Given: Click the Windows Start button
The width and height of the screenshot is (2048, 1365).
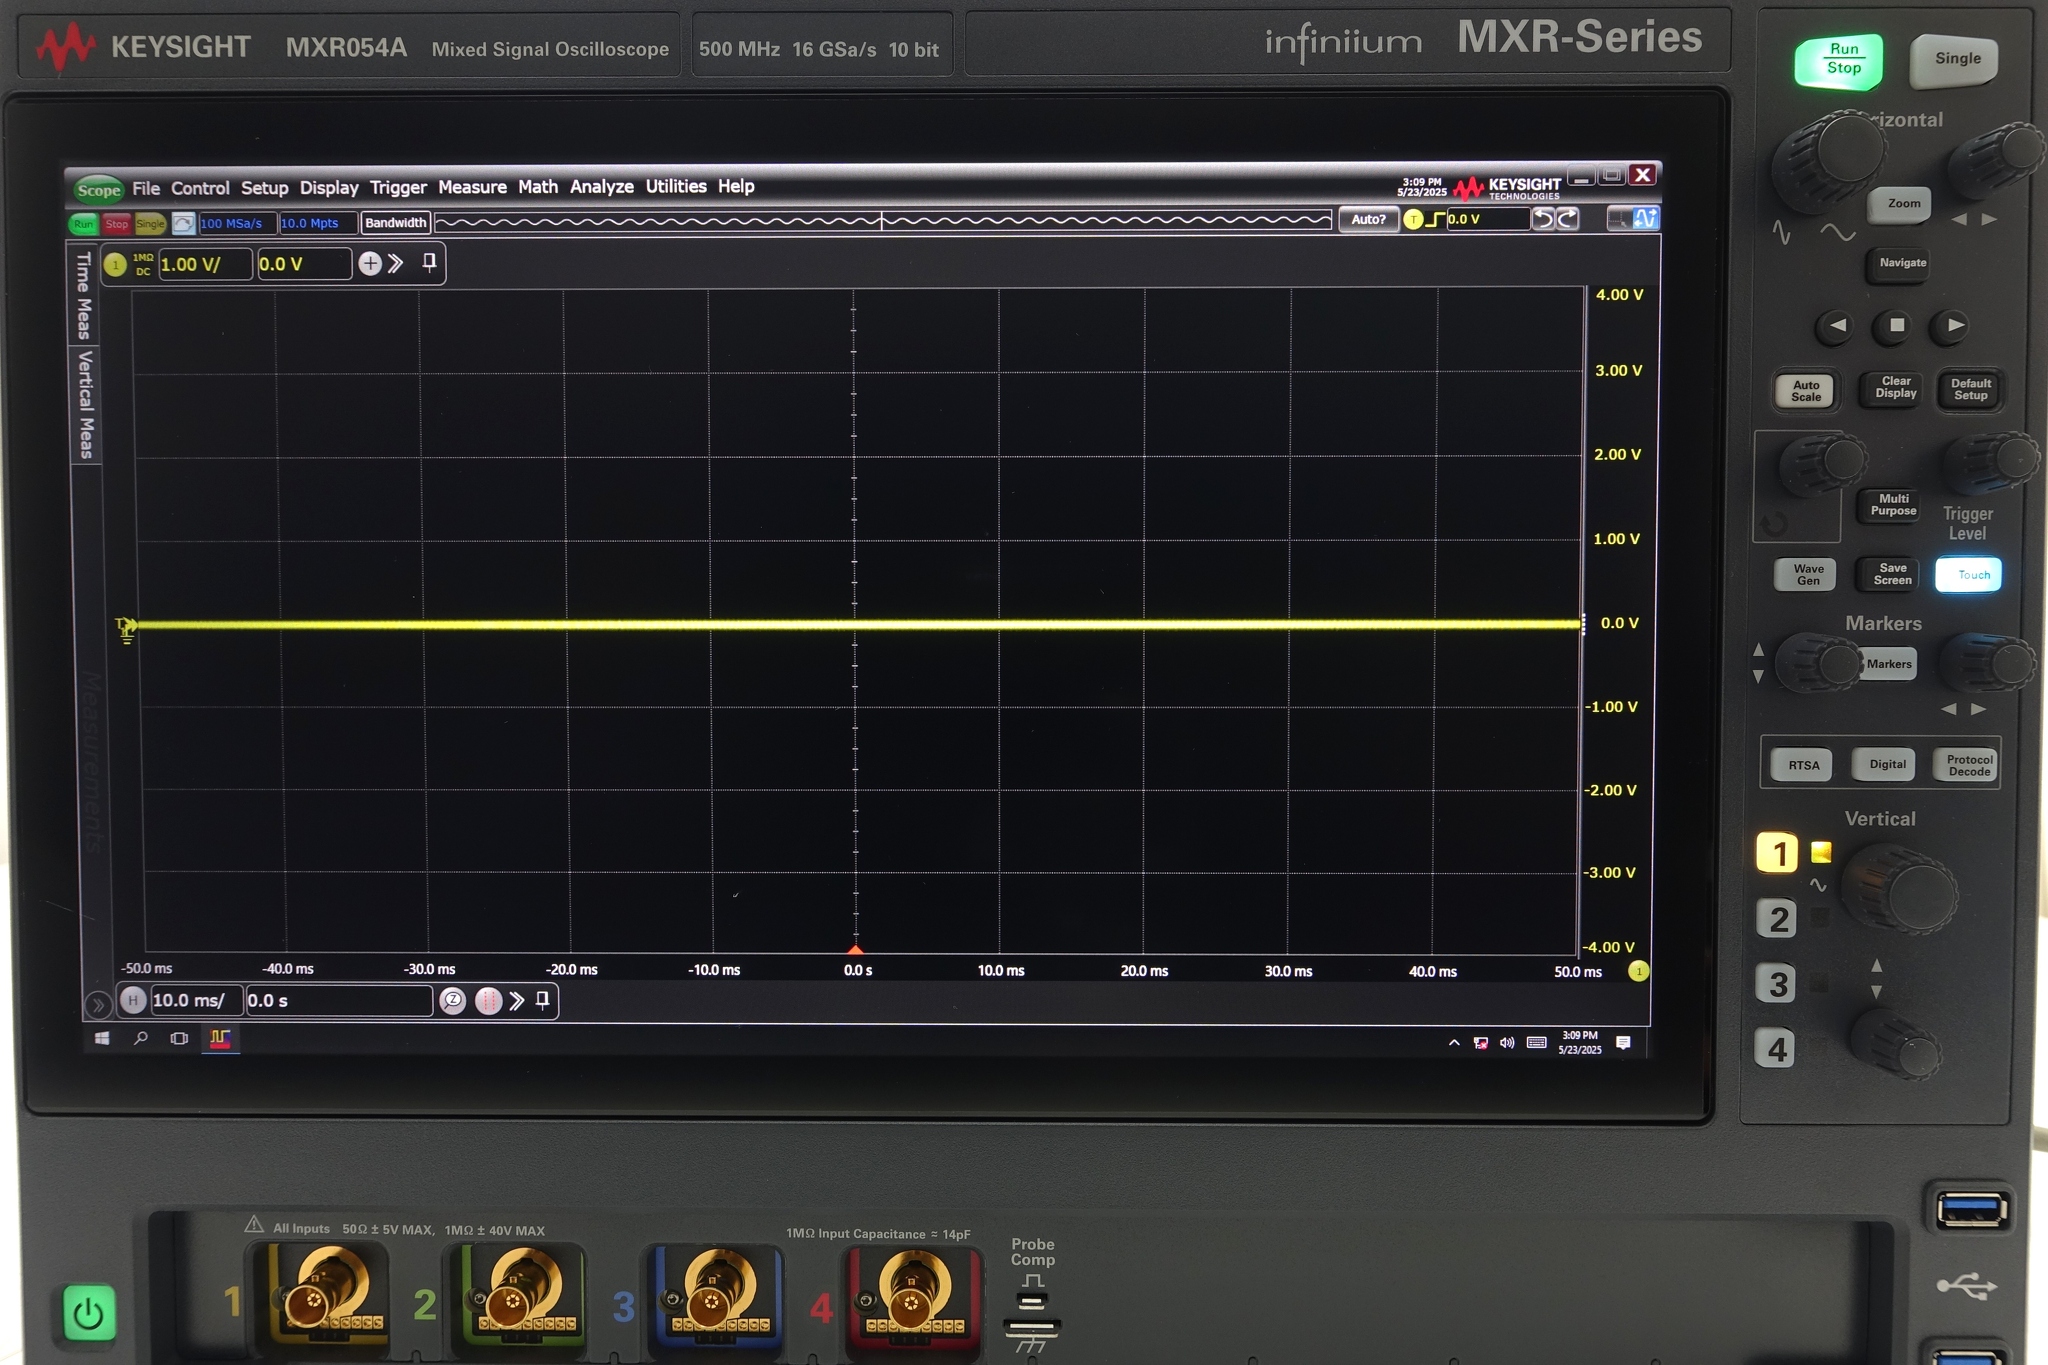Looking at the screenshot, I should pos(102,1039).
